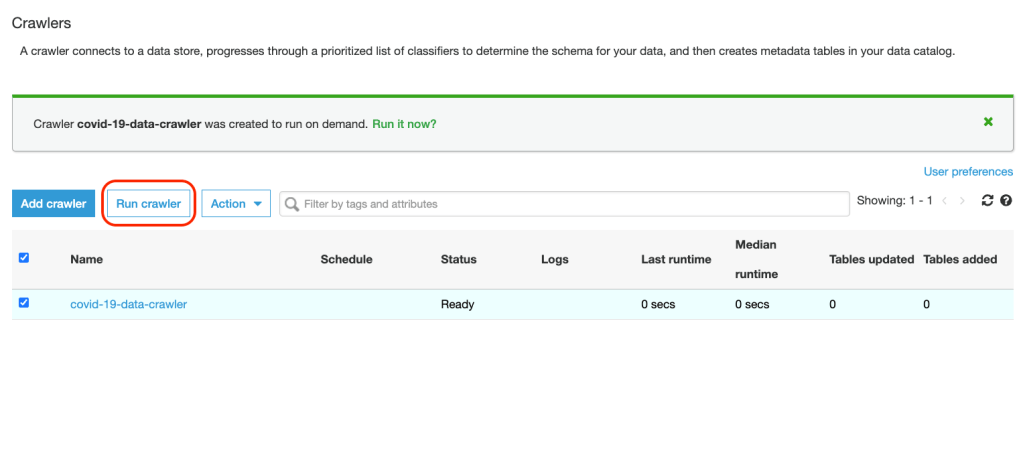Open the help question mark icon
The height and width of the screenshot is (449, 1023).
[x=1006, y=201]
